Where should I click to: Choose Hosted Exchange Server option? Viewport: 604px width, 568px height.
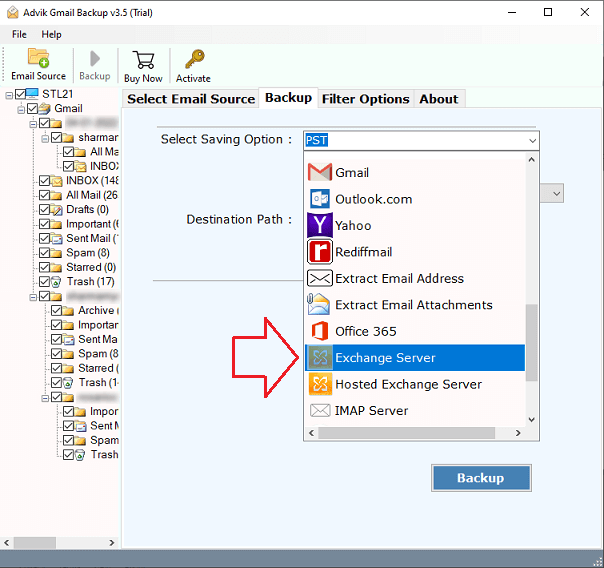[x=414, y=384]
